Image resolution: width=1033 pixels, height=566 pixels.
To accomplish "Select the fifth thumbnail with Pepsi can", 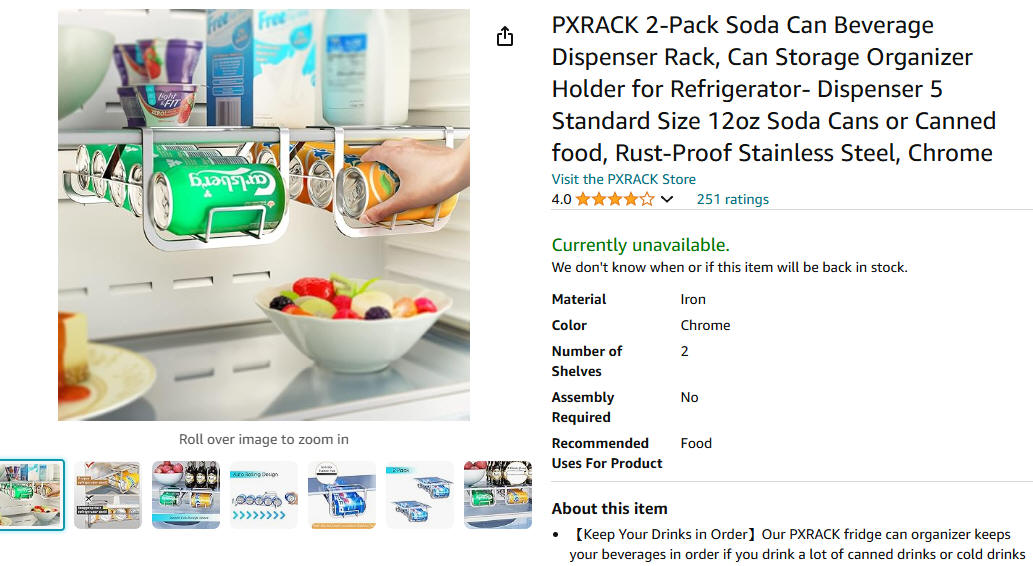I will (x=341, y=495).
